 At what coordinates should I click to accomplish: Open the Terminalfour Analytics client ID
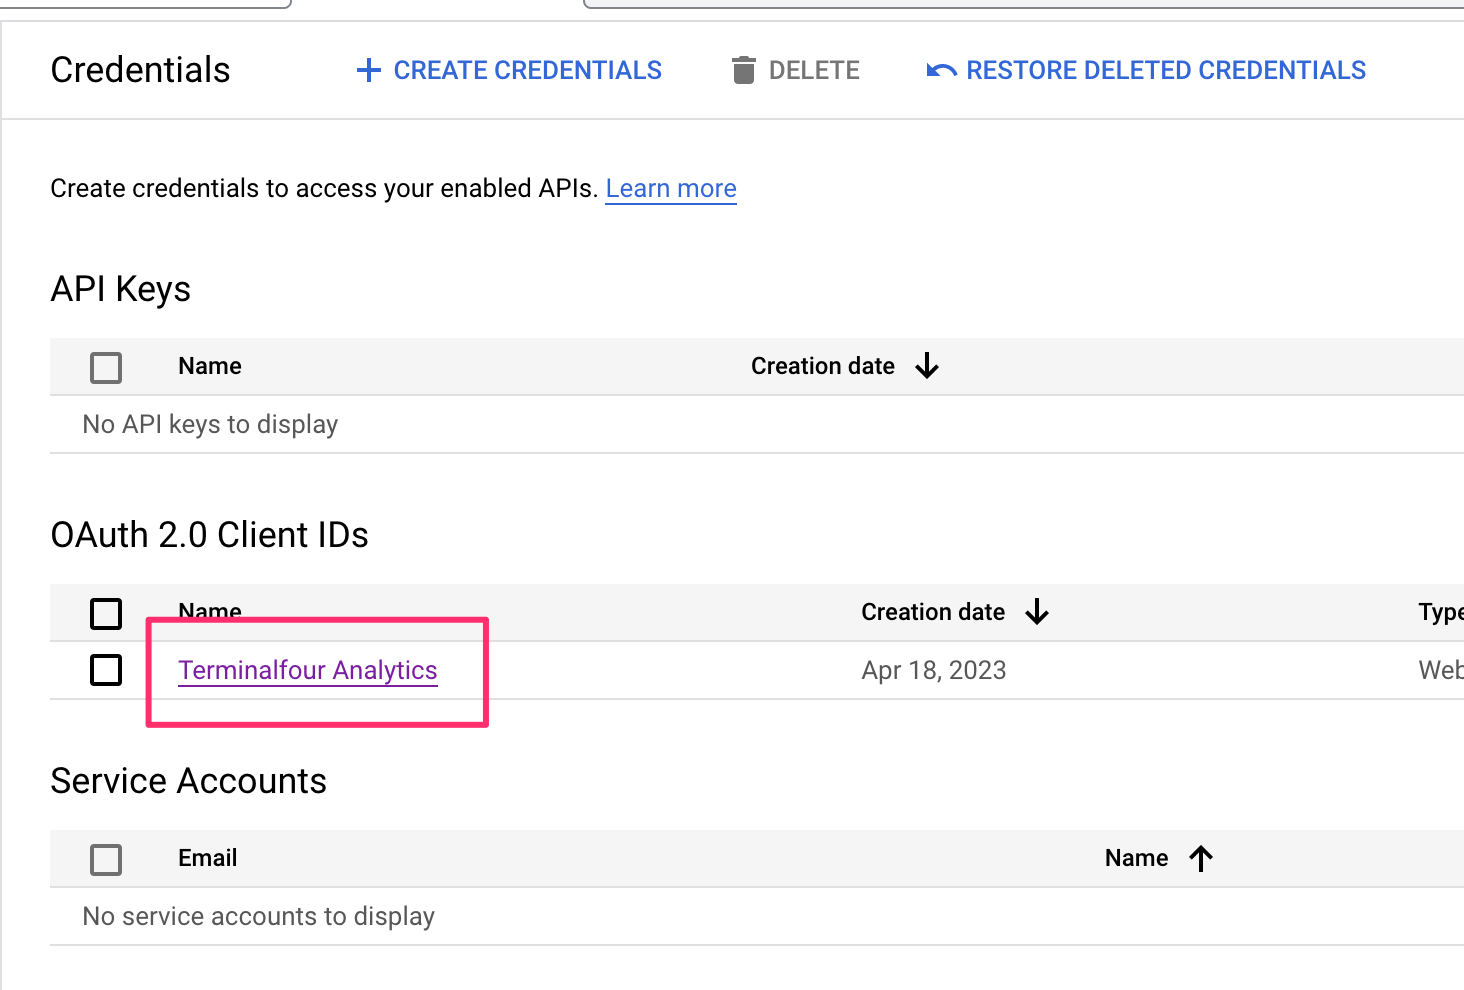[x=307, y=670]
